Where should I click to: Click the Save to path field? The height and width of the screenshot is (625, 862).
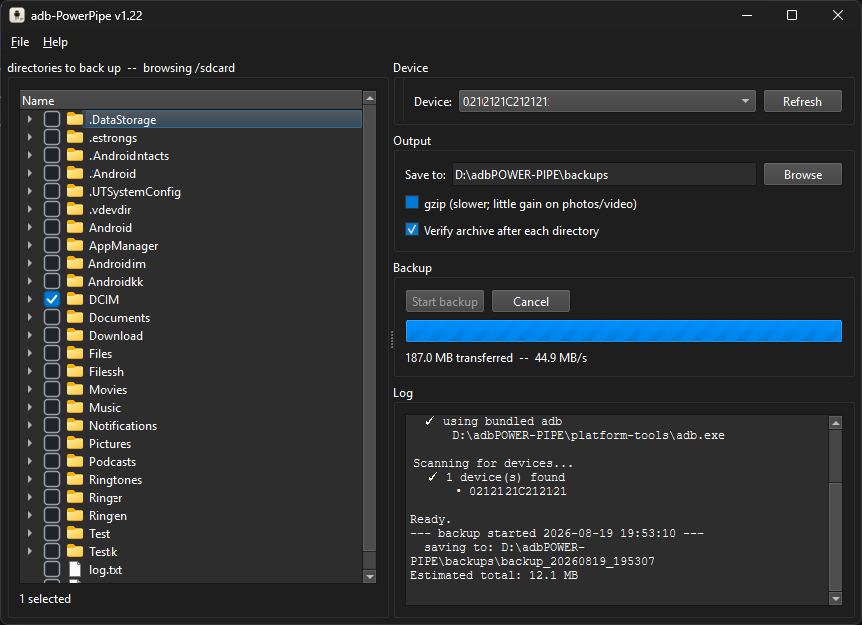pos(604,174)
